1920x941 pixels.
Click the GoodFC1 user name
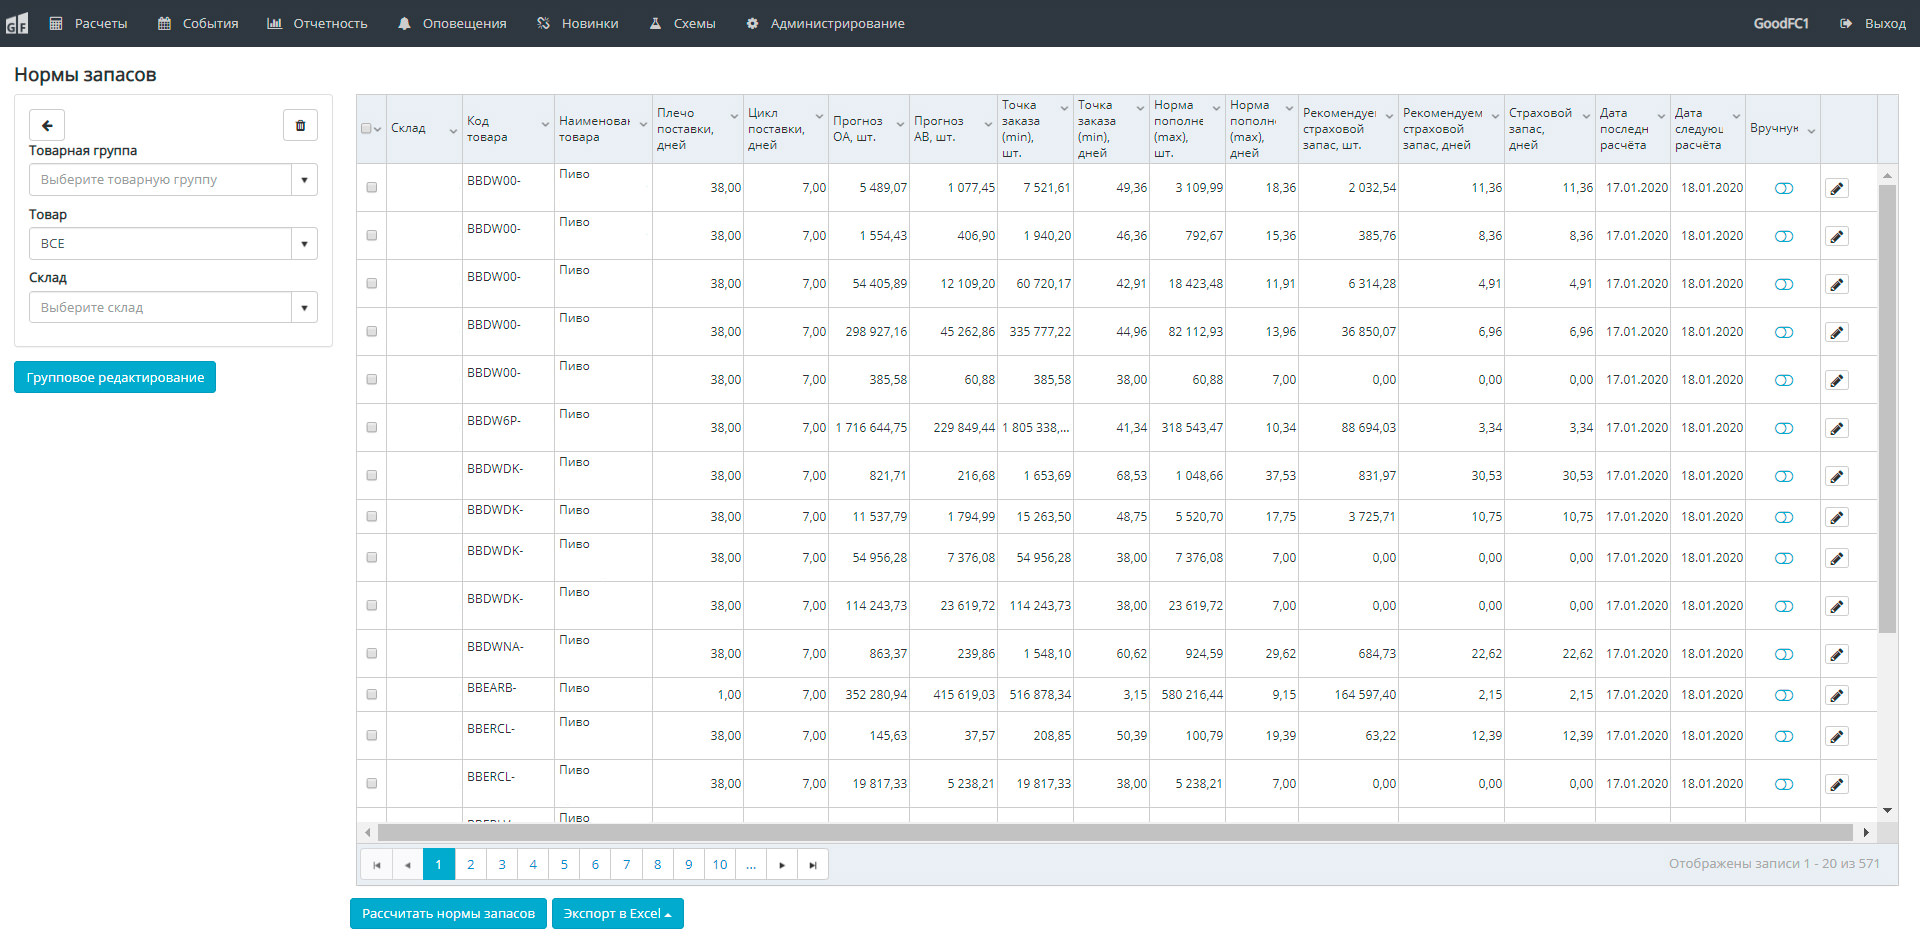tap(1781, 23)
